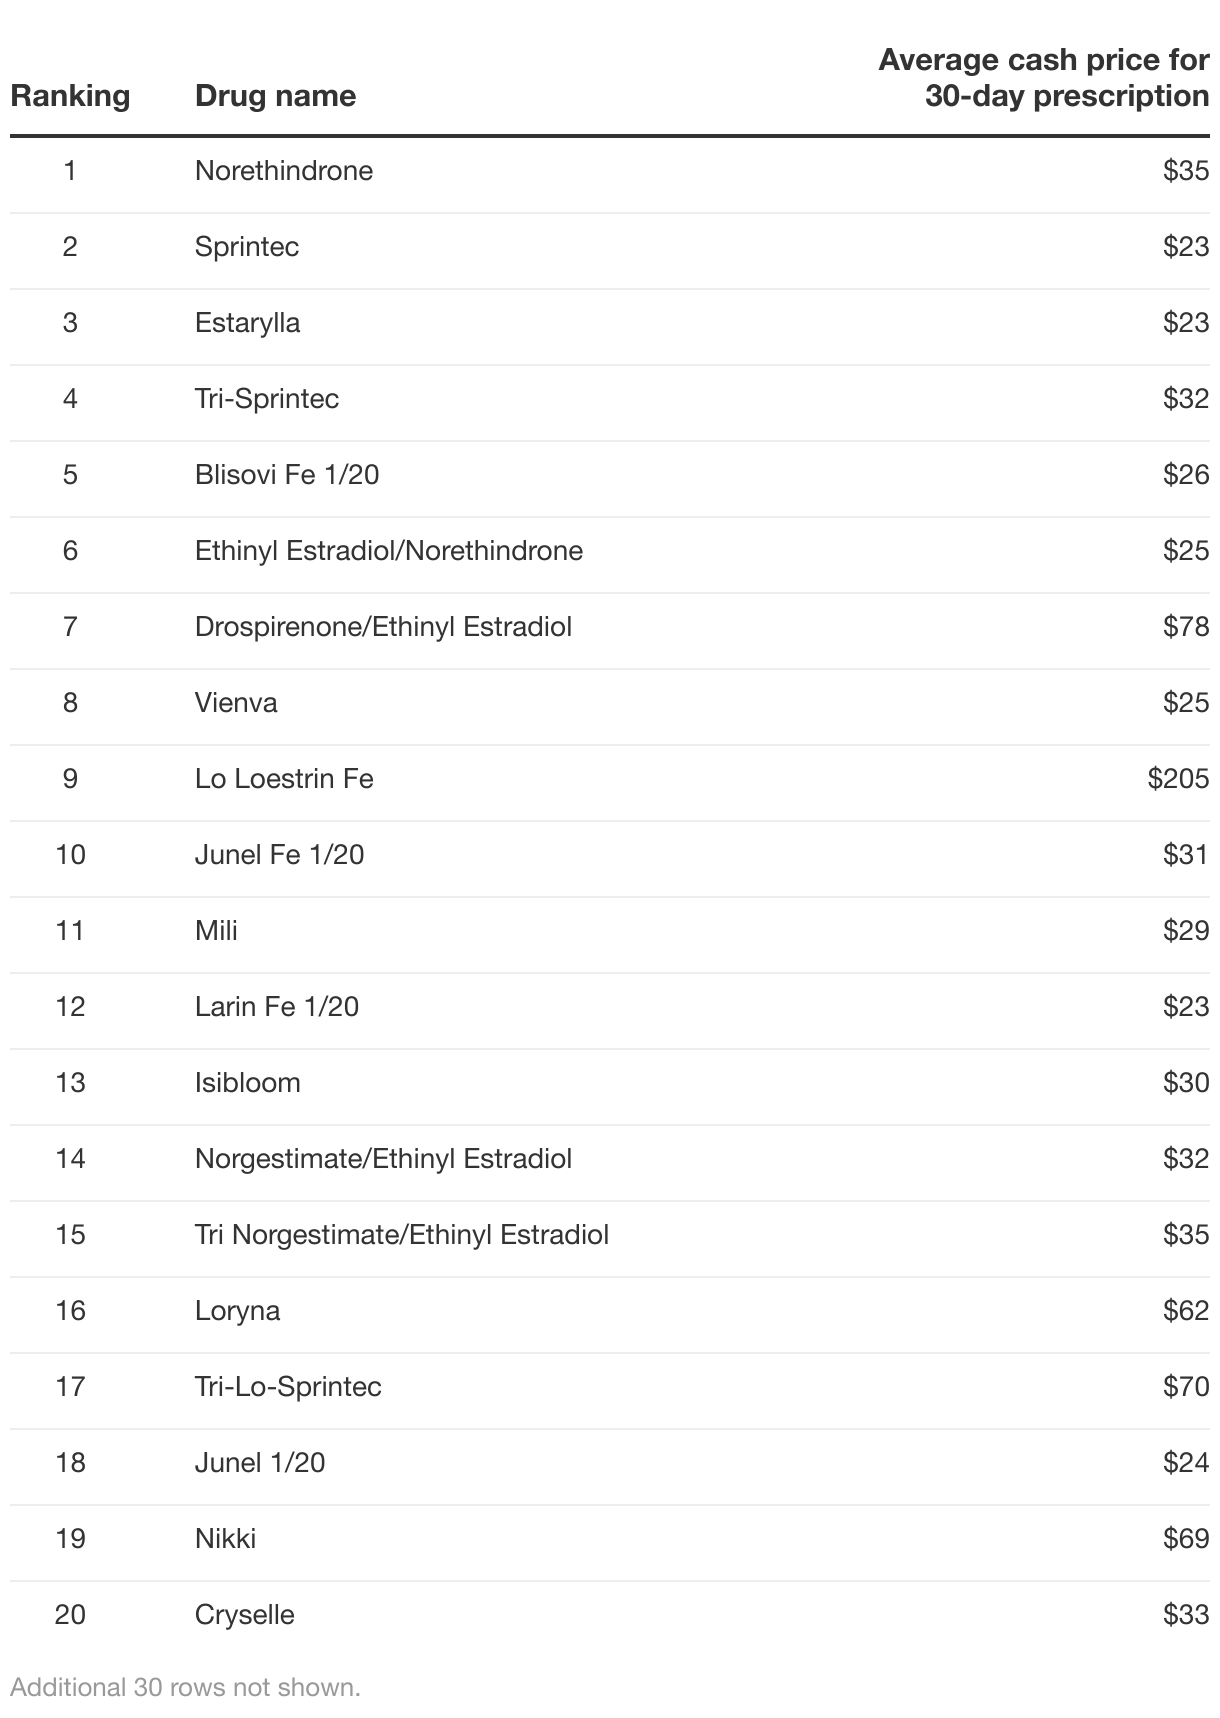Click the Vienva drug name
The height and width of the screenshot is (1718, 1220).
(236, 703)
